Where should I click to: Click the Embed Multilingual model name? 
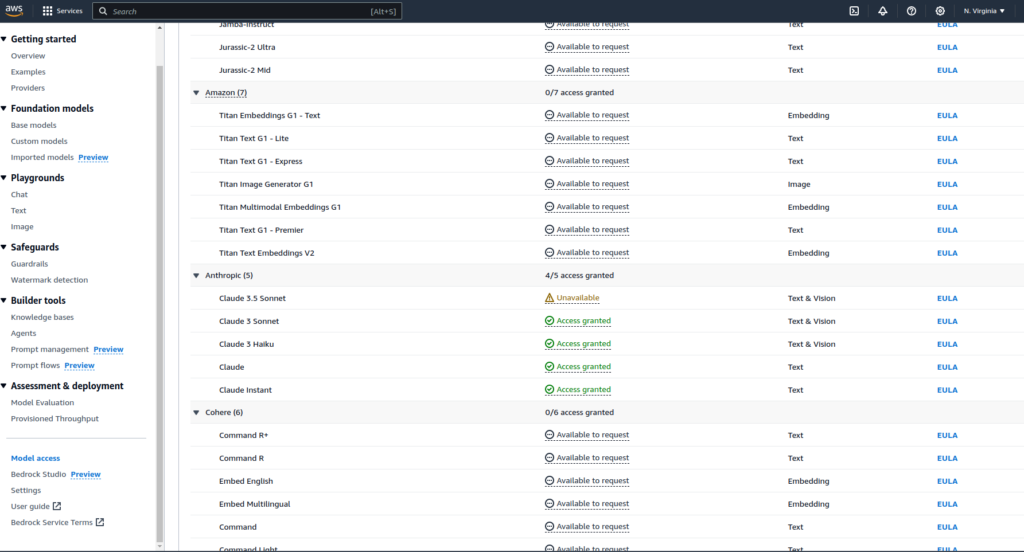tap(255, 504)
